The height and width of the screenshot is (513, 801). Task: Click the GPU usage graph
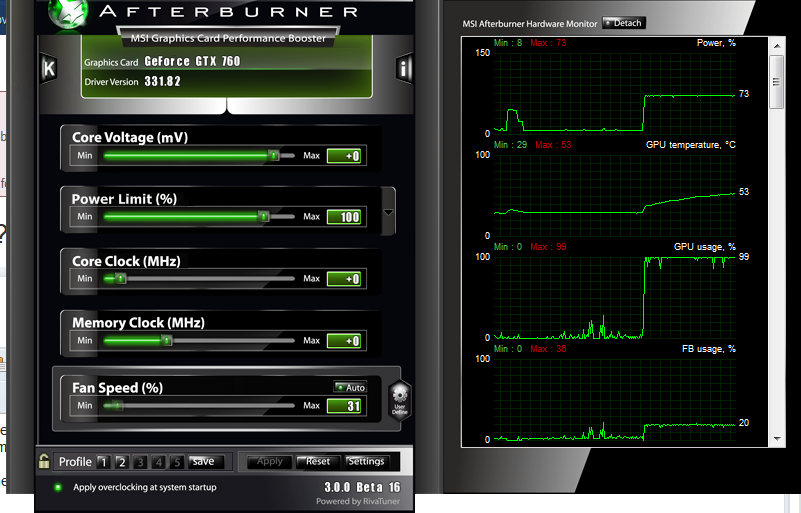[615, 297]
